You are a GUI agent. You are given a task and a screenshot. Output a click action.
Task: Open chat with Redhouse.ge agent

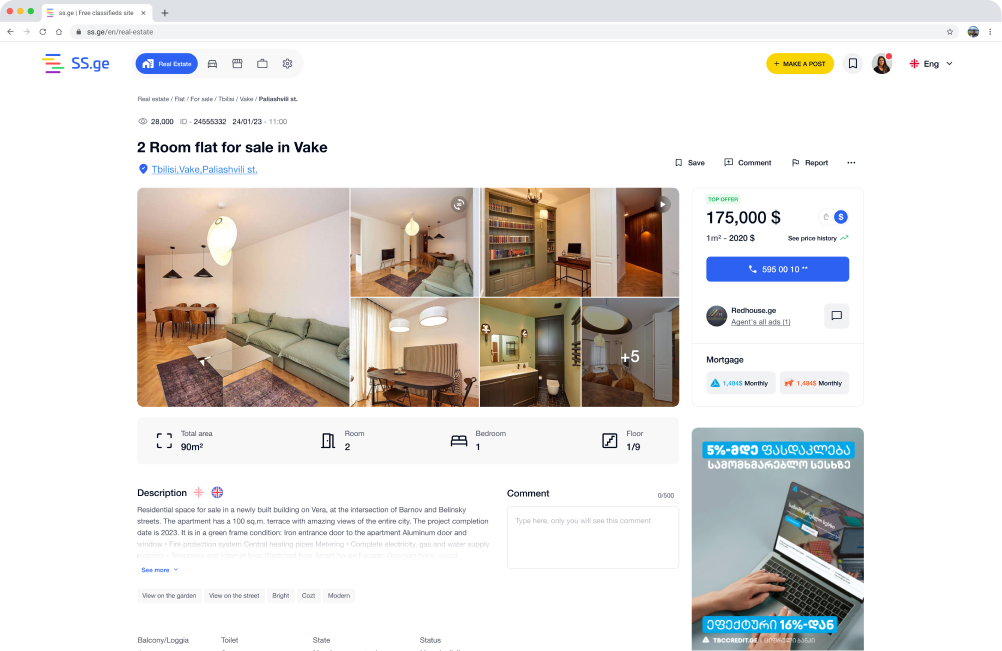(x=836, y=316)
